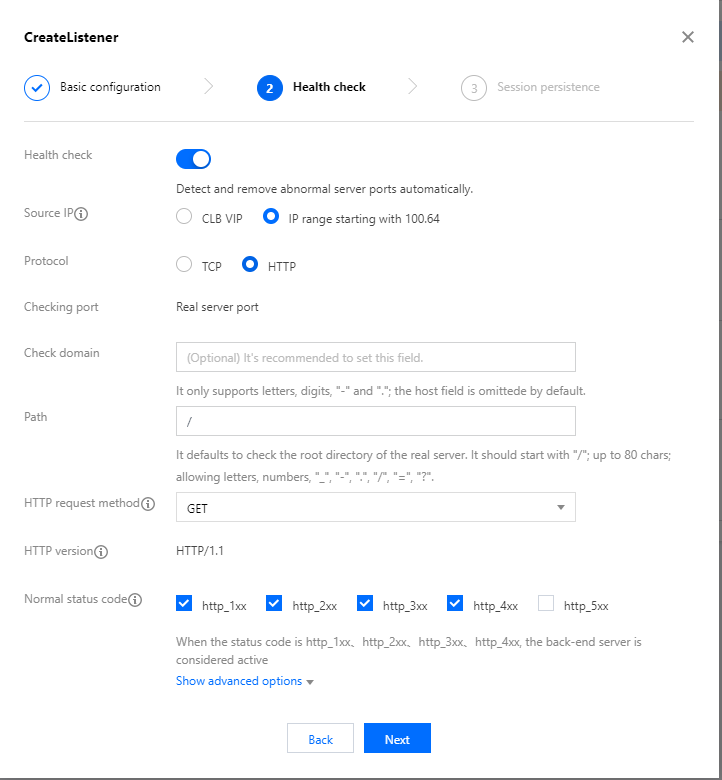The width and height of the screenshot is (722, 780).
Task: Click the info icon next to Normal status code
Action: pos(135,600)
